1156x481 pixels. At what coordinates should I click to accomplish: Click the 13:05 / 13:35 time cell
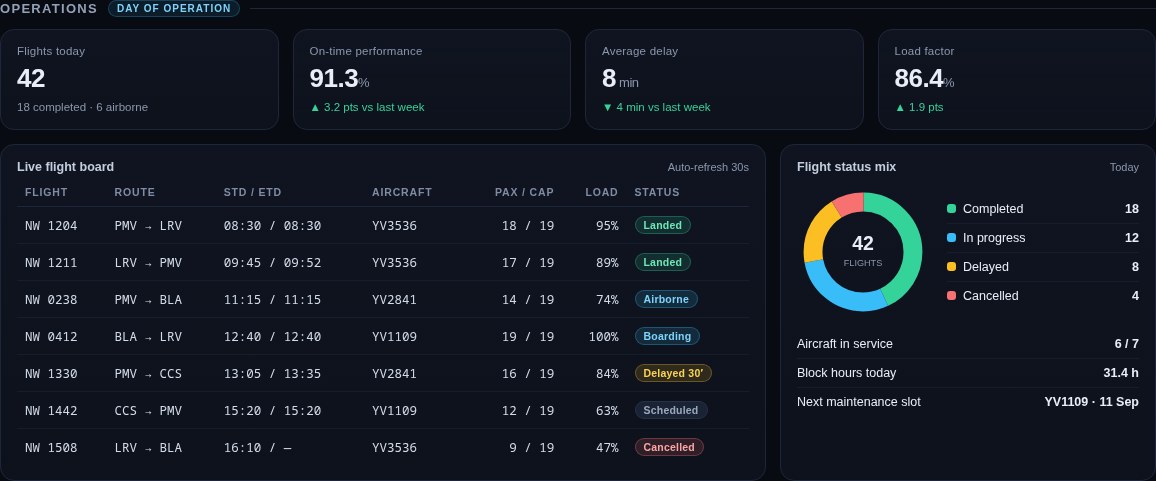(x=273, y=373)
